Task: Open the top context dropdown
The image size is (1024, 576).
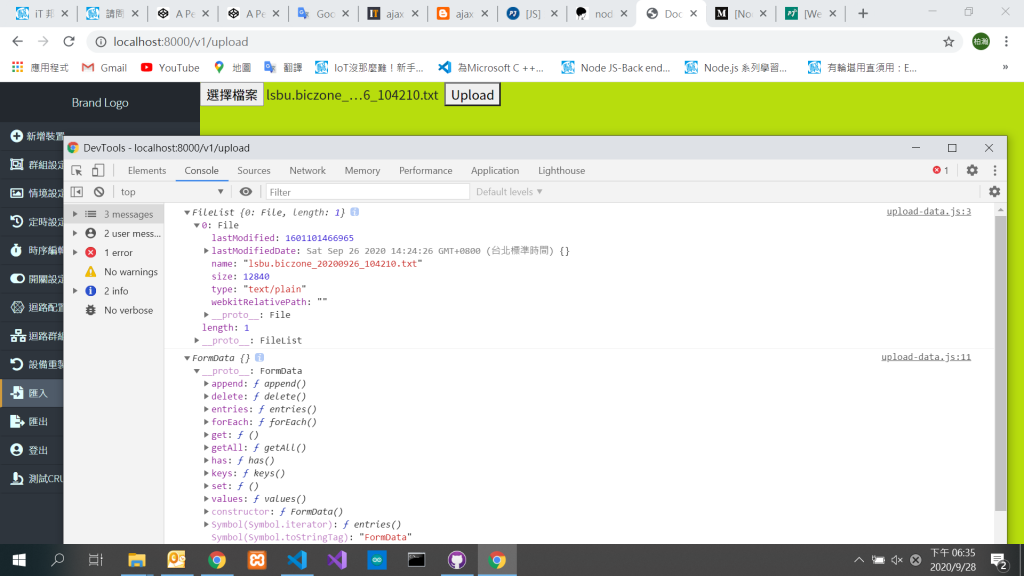Action: [x=172, y=192]
